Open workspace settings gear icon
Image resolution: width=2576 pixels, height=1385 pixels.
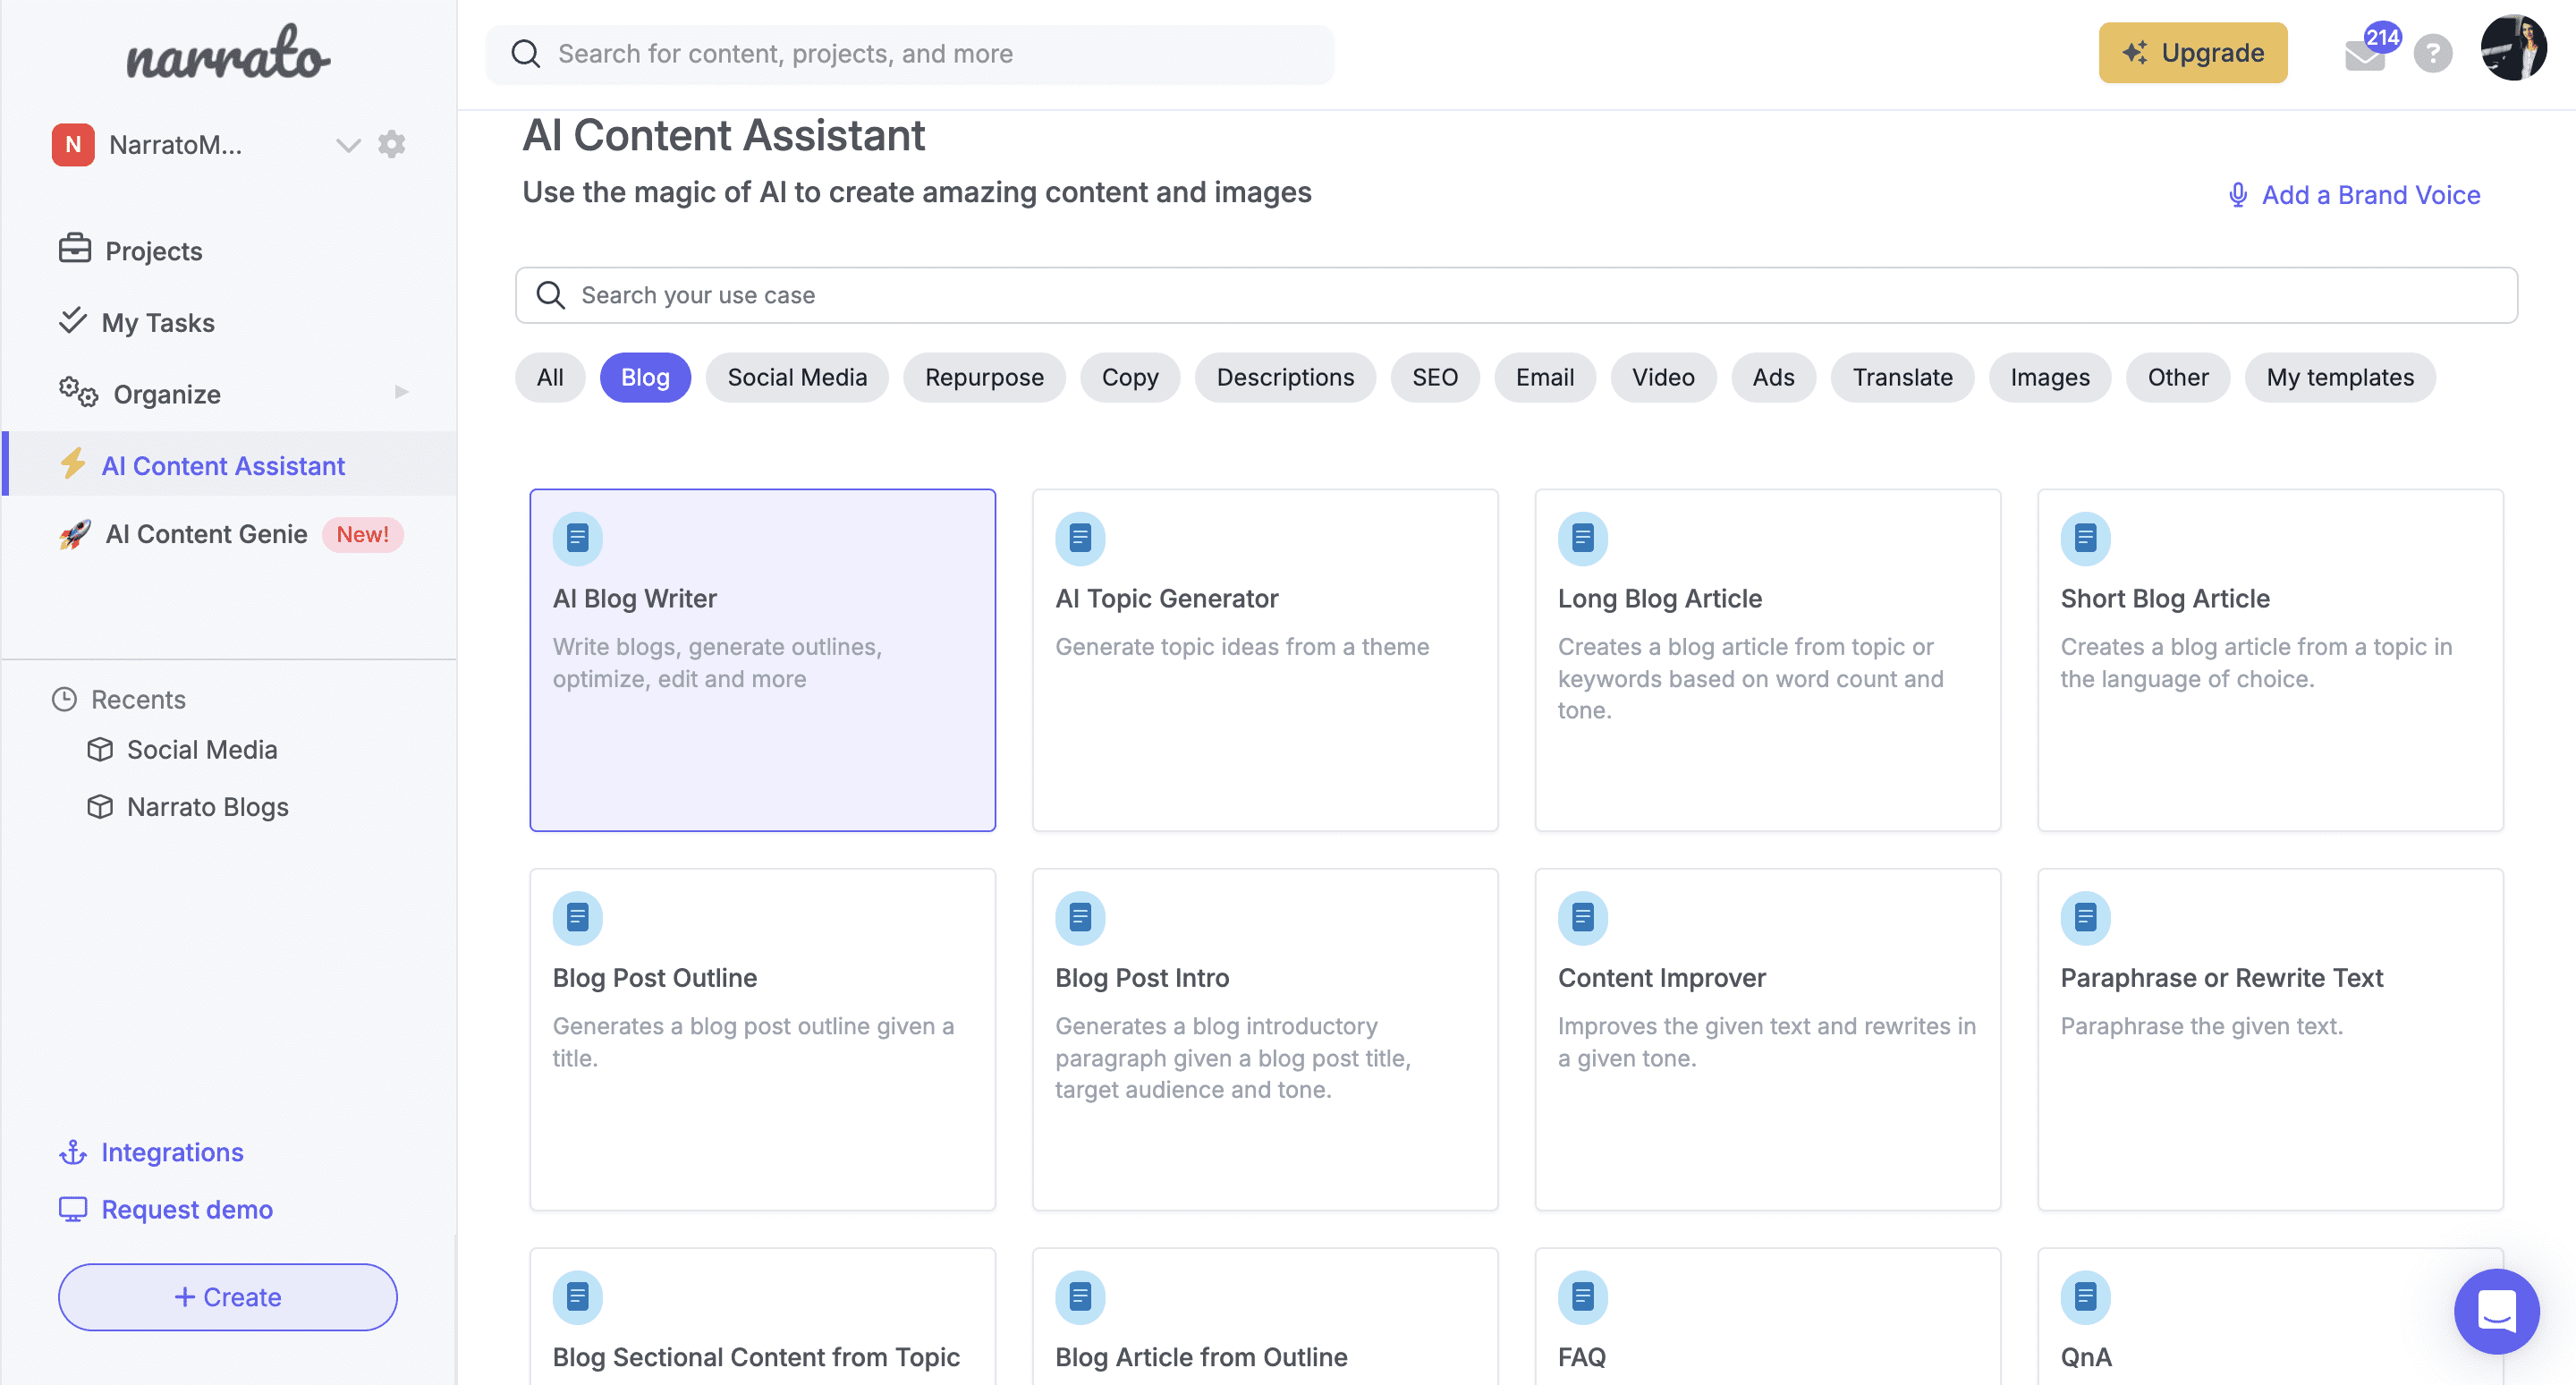[391, 144]
